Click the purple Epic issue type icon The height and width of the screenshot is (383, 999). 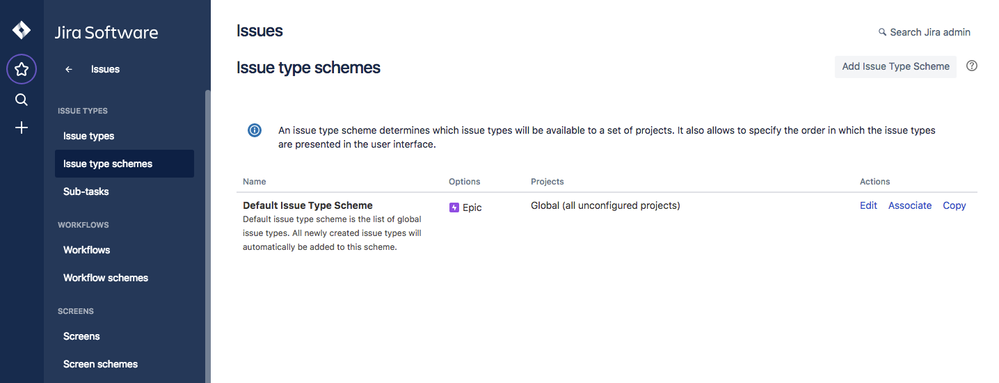point(454,207)
